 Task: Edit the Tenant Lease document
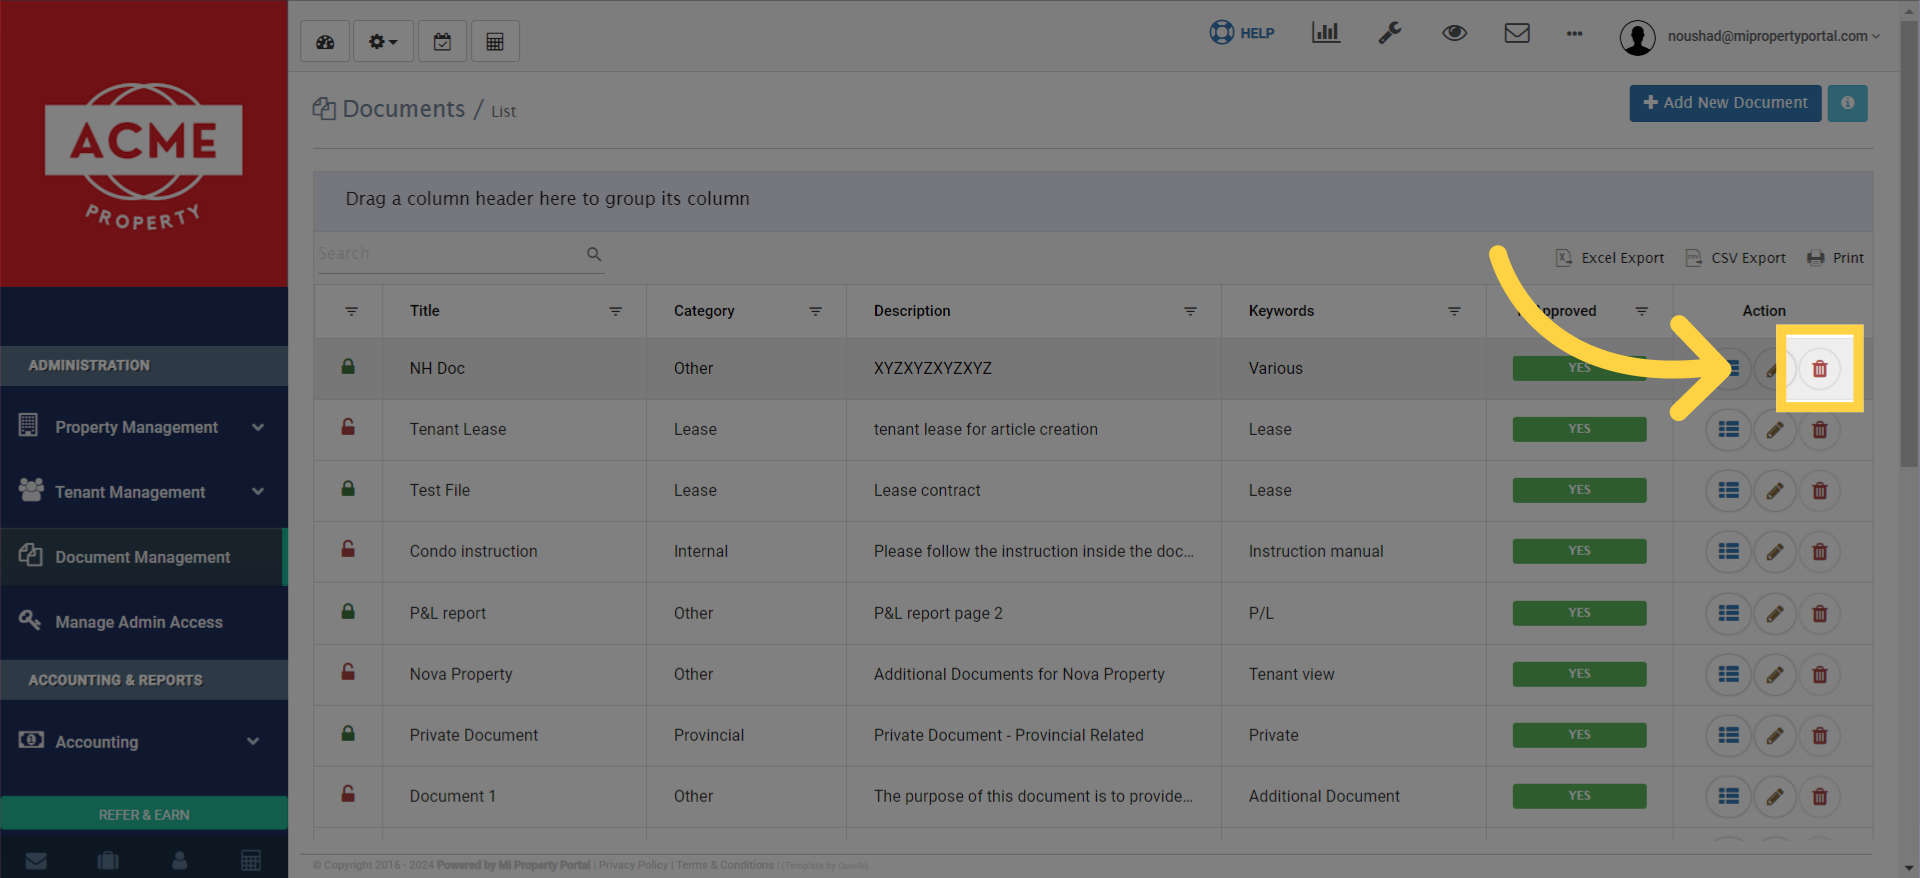pos(1774,430)
